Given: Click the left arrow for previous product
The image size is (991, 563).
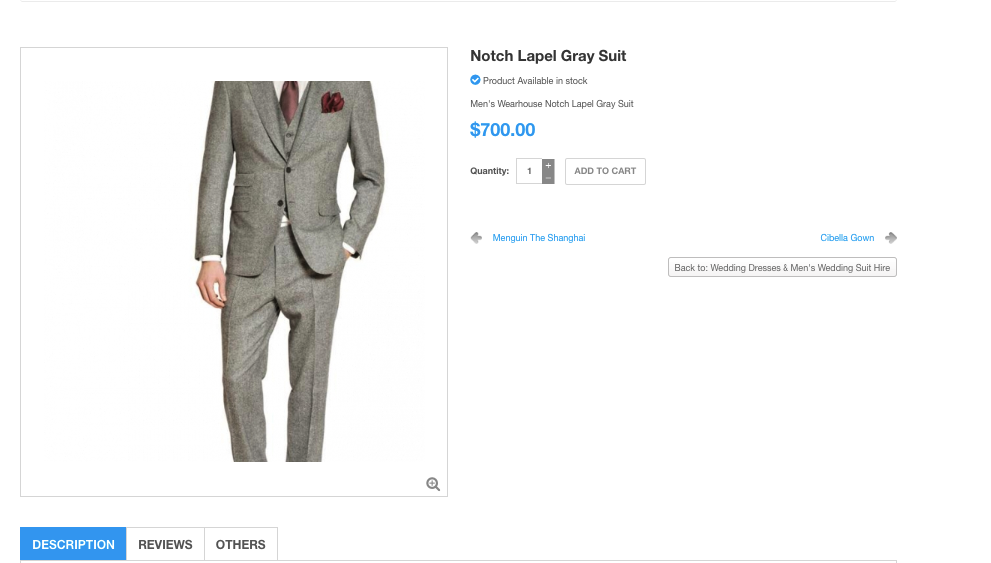Looking at the screenshot, I should pyautogui.click(x=476, y=238).
